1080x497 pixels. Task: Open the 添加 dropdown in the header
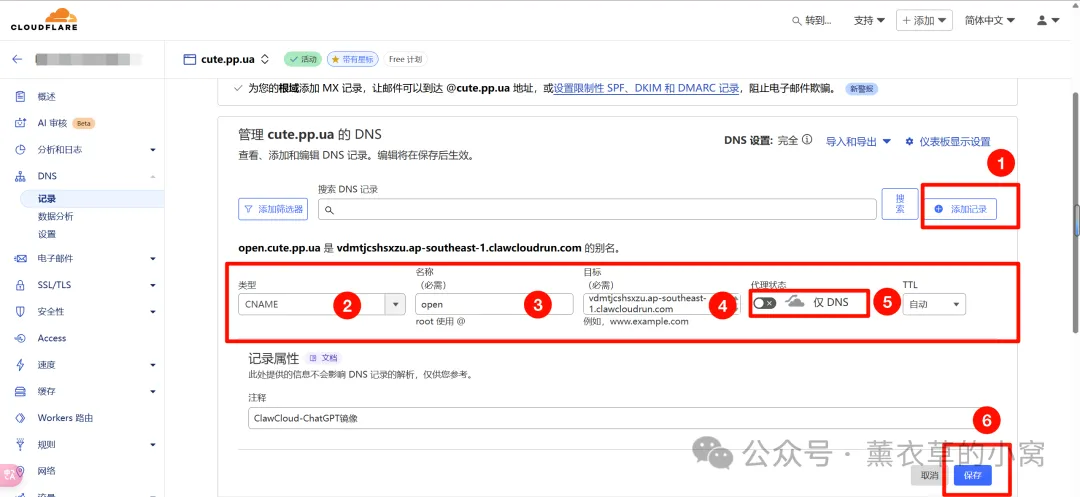924,20
